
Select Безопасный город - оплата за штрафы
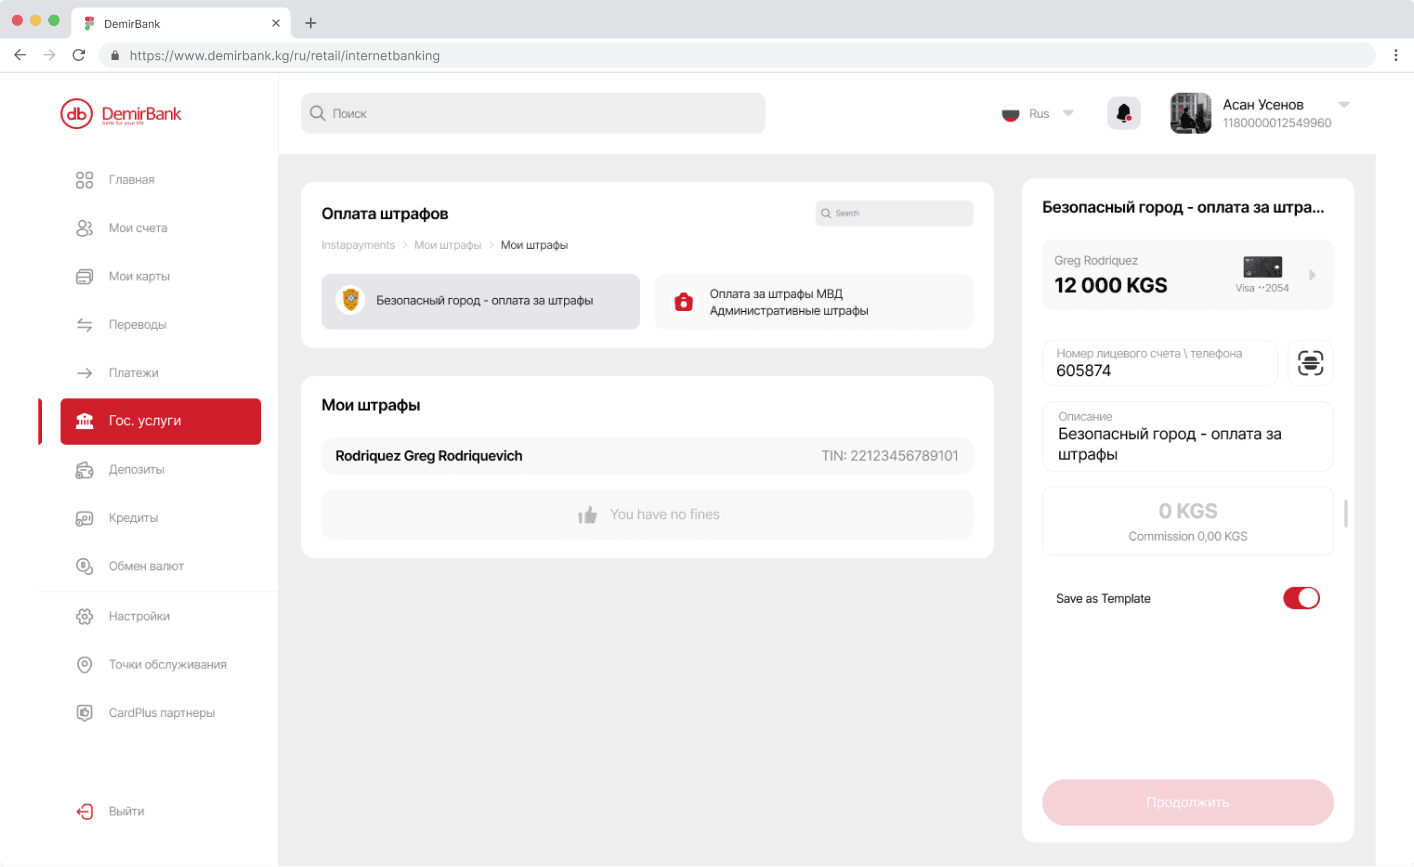tap(480, 301)
